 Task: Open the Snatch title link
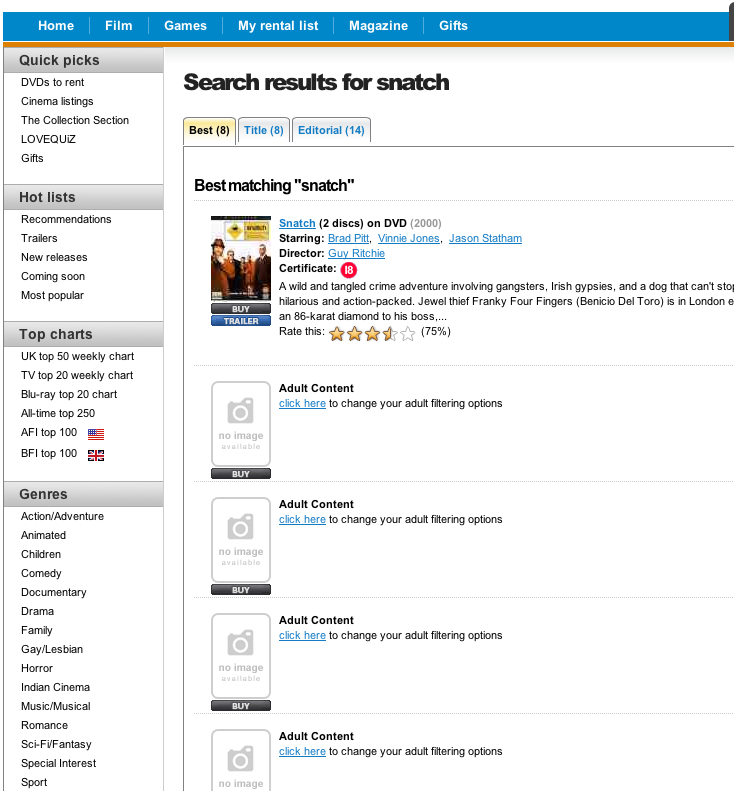297,223
